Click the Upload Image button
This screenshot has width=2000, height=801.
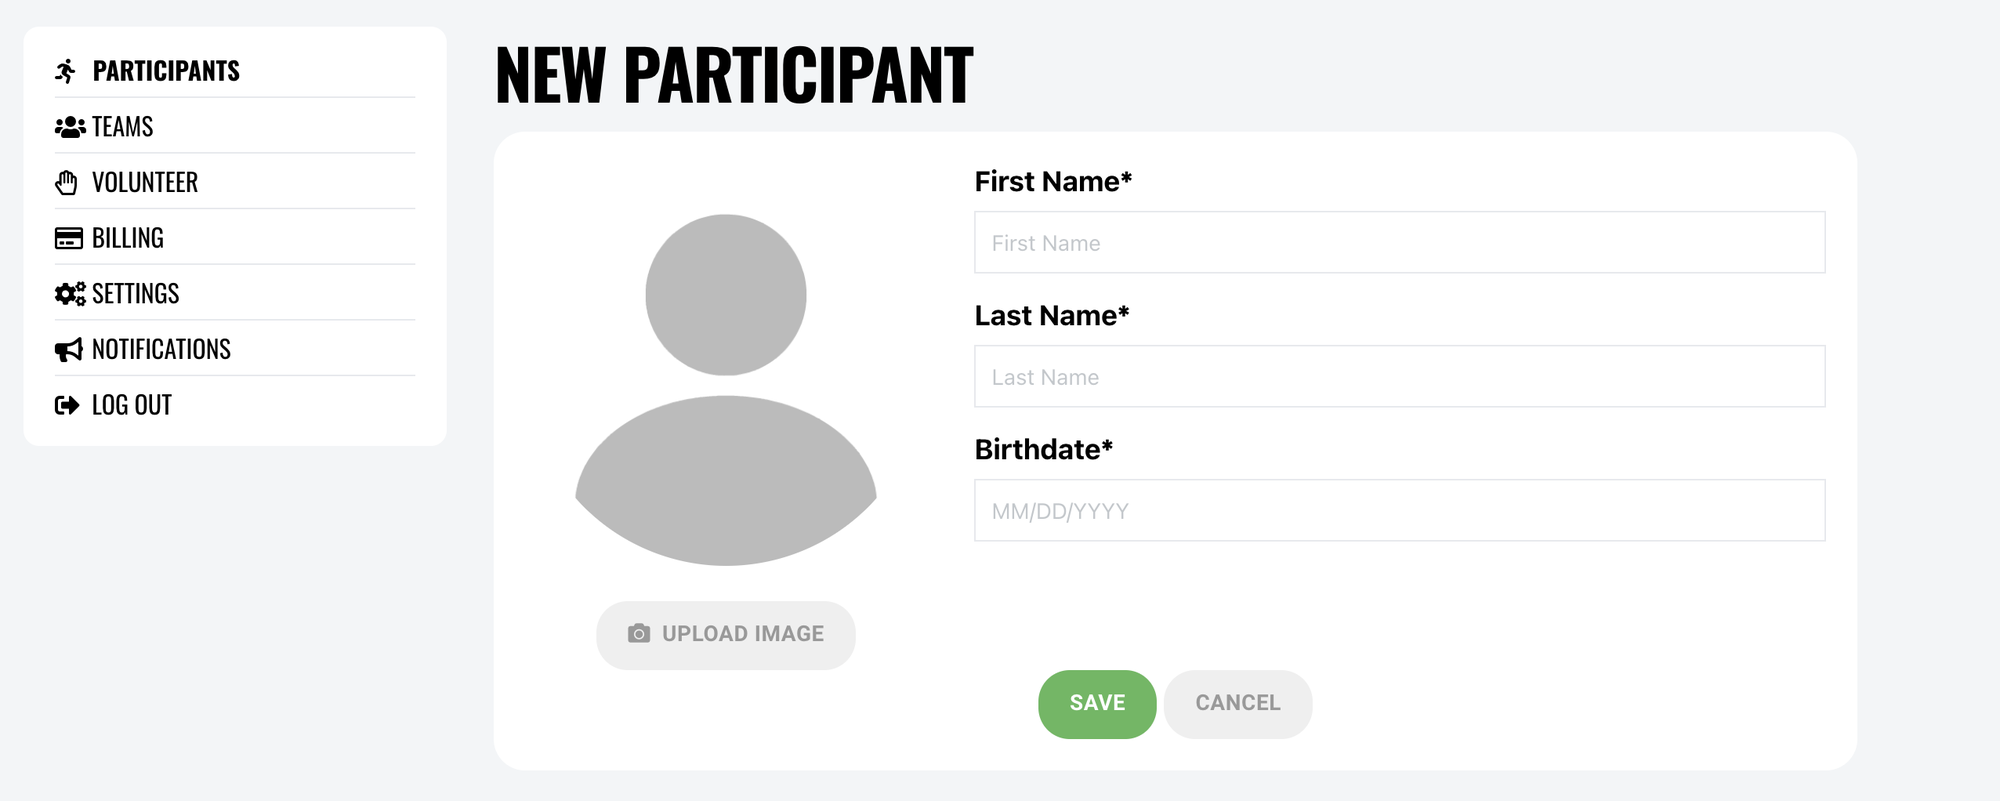pos(726,635)
